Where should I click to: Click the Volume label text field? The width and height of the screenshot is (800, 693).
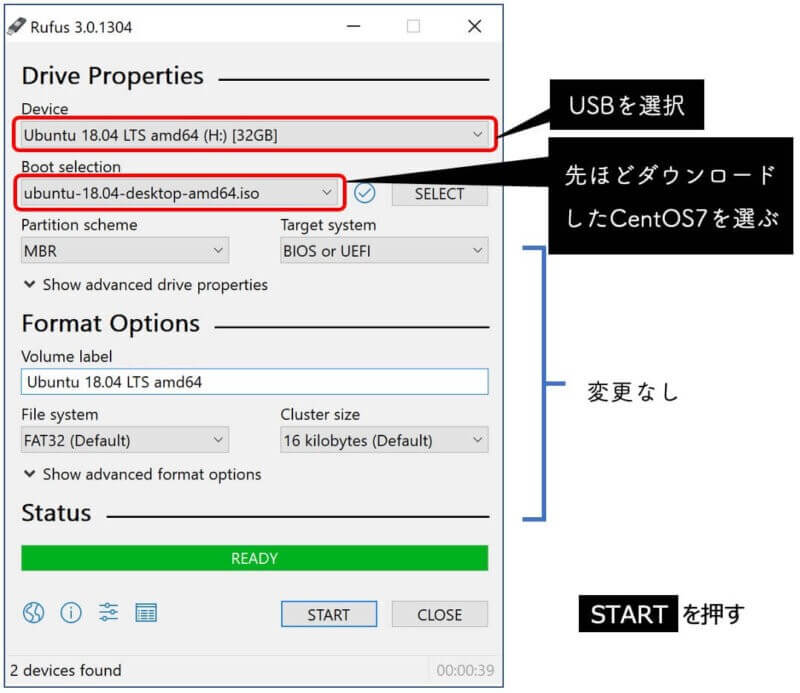click(254, 382)
